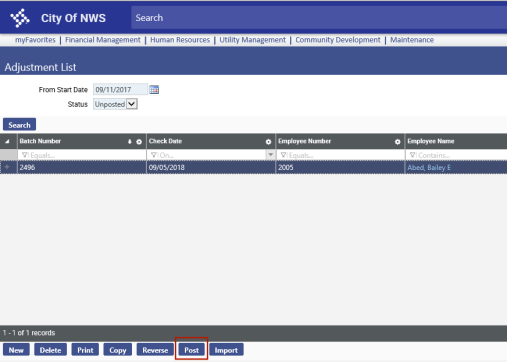507x362 pixels.
Task: Click the Employee Name column header
Action: click(x=456, y=141)
